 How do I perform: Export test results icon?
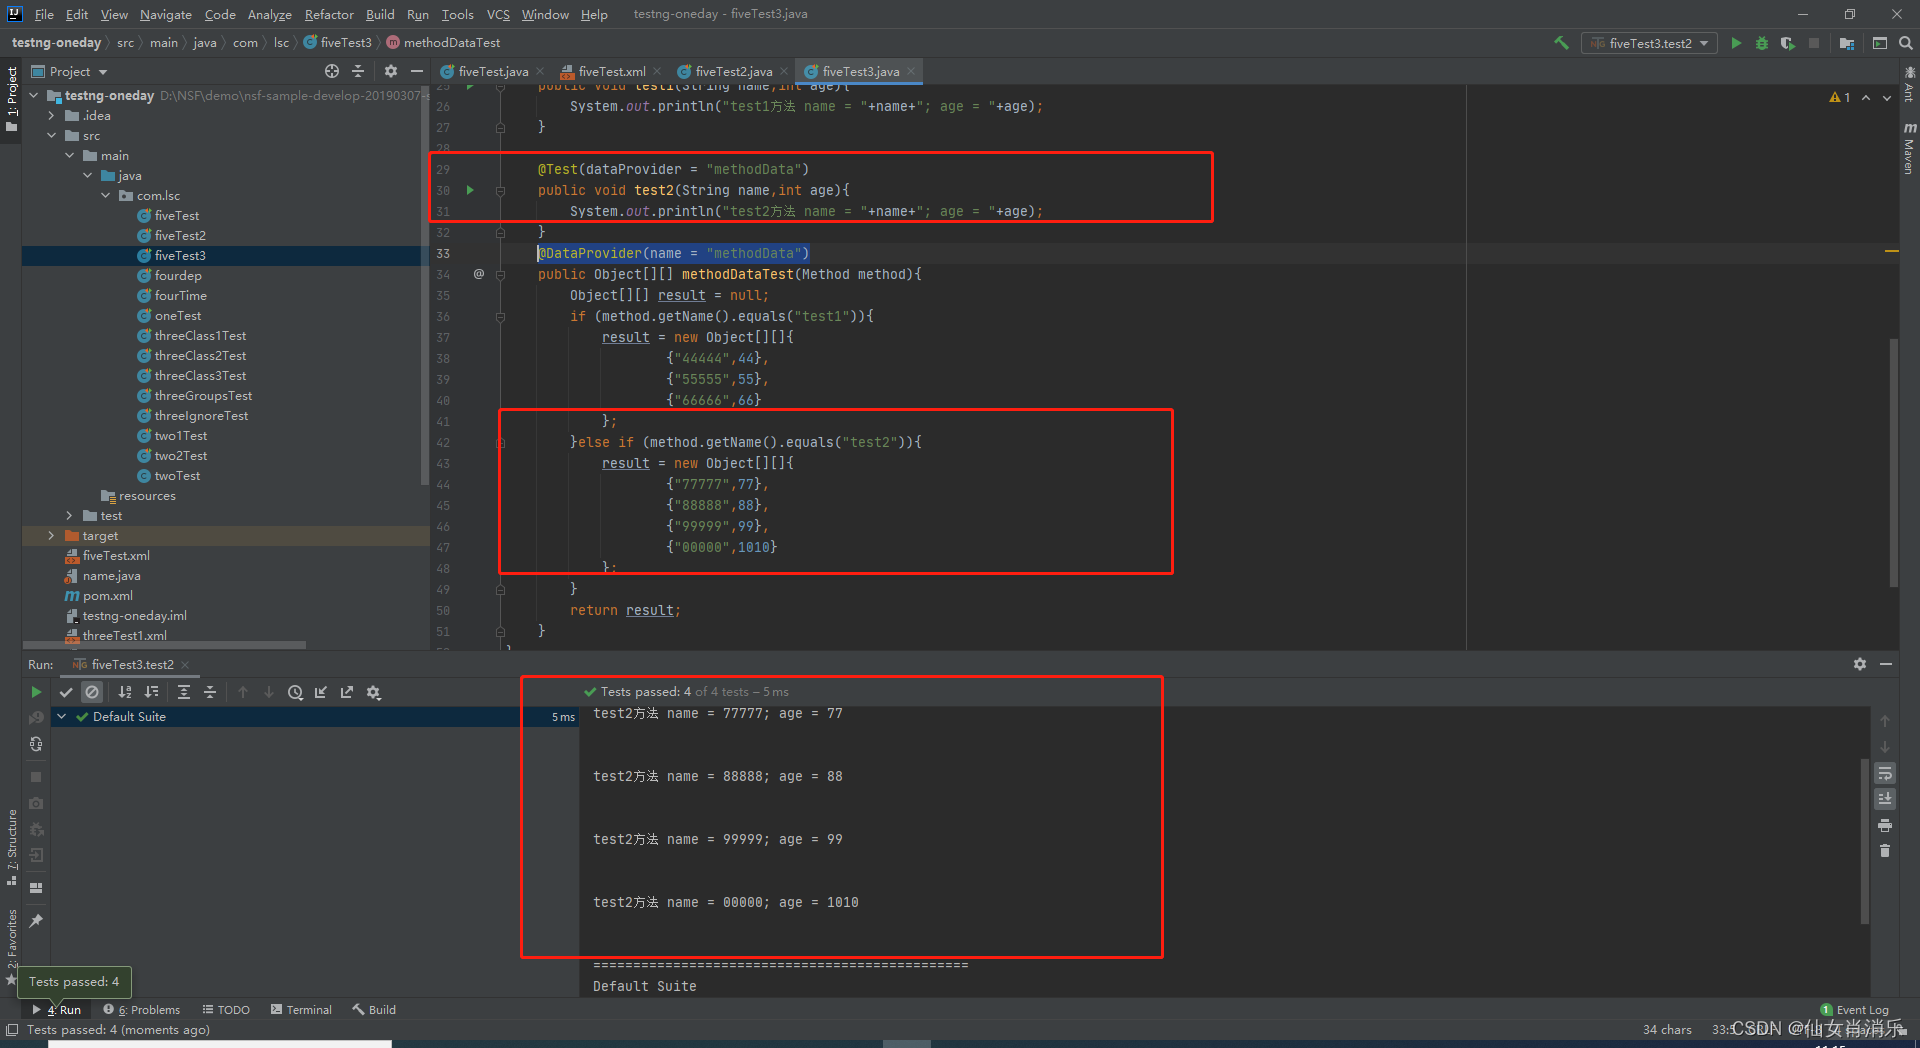coord(347,692)
